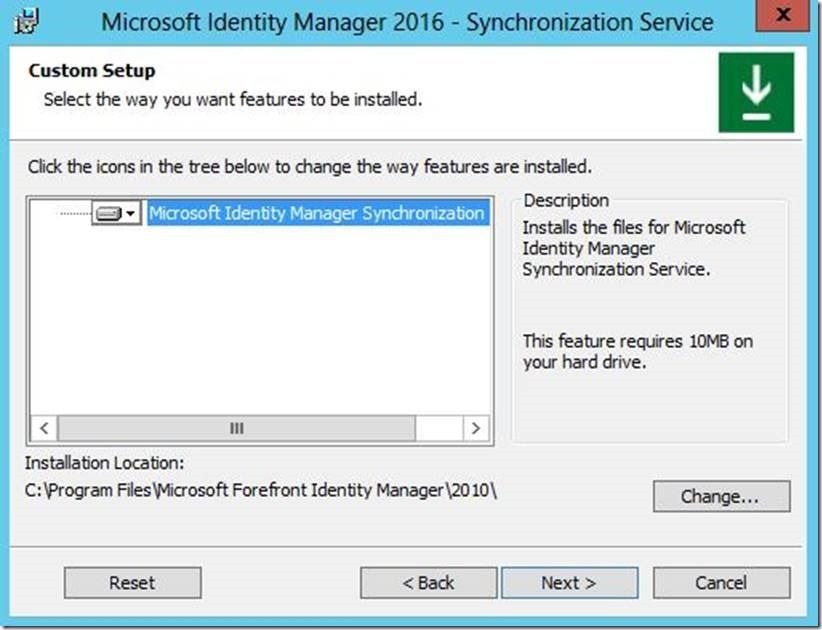Click the "Custom Setup" heading
Image resolution: width=822 pixels, height=630 pixels.
pyautogui.click(x=92, y=70)
